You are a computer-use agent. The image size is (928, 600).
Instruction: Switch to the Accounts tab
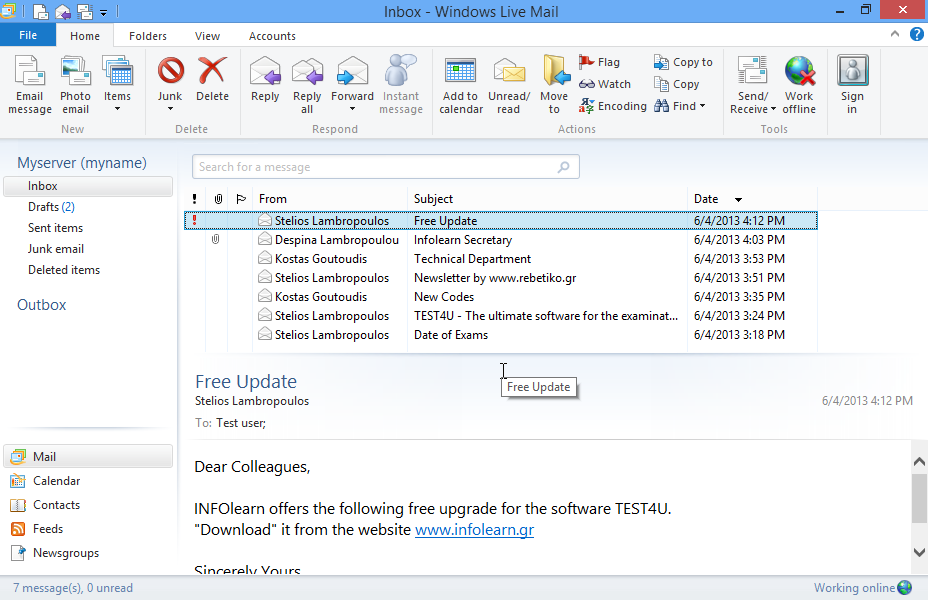click(272, 36)
